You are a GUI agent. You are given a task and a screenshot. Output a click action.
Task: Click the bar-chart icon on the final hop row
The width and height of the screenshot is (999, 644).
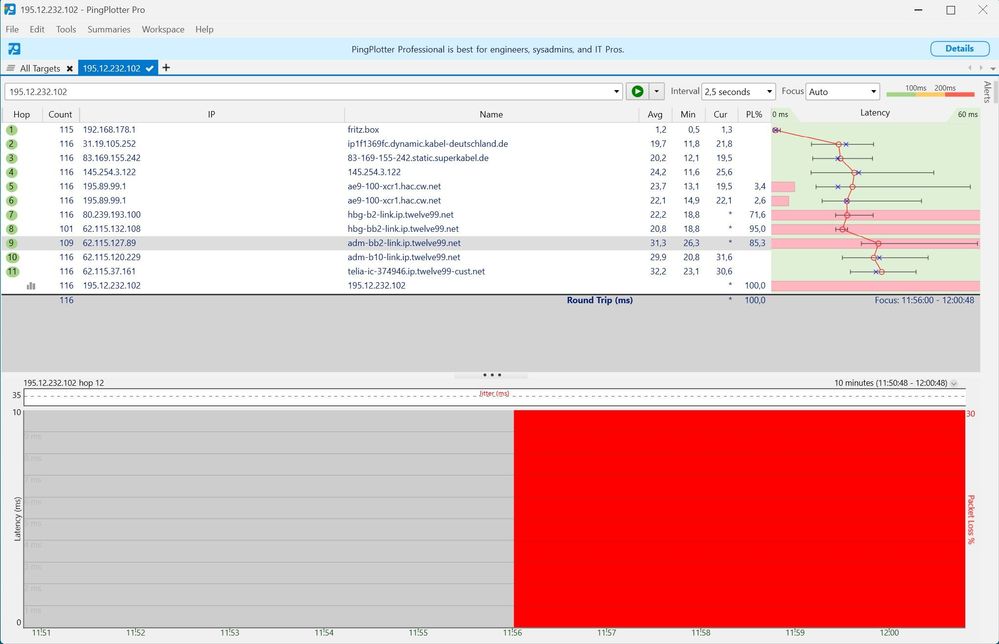coord(31,286)
